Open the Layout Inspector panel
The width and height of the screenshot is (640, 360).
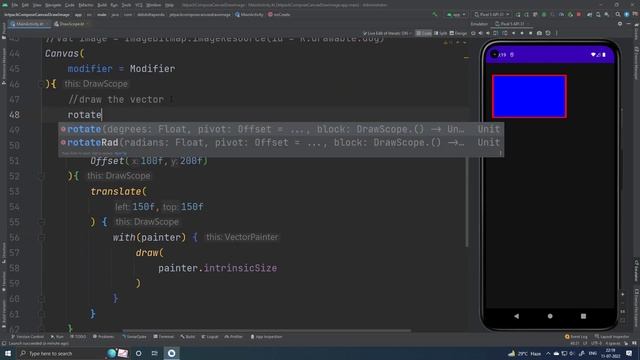click(x=612, y=337)
